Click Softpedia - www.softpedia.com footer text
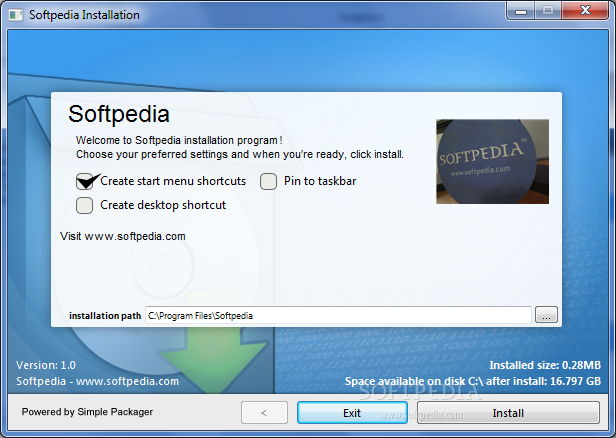This screenshot has height=438, width=616. (x=97, y=381)
